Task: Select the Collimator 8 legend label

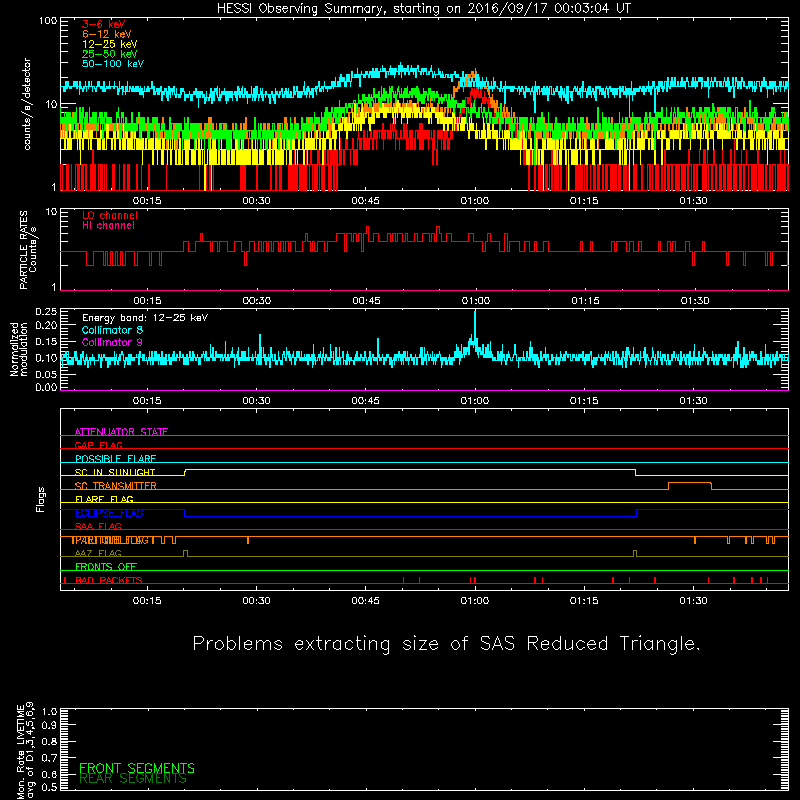Action: pos(112,330)
